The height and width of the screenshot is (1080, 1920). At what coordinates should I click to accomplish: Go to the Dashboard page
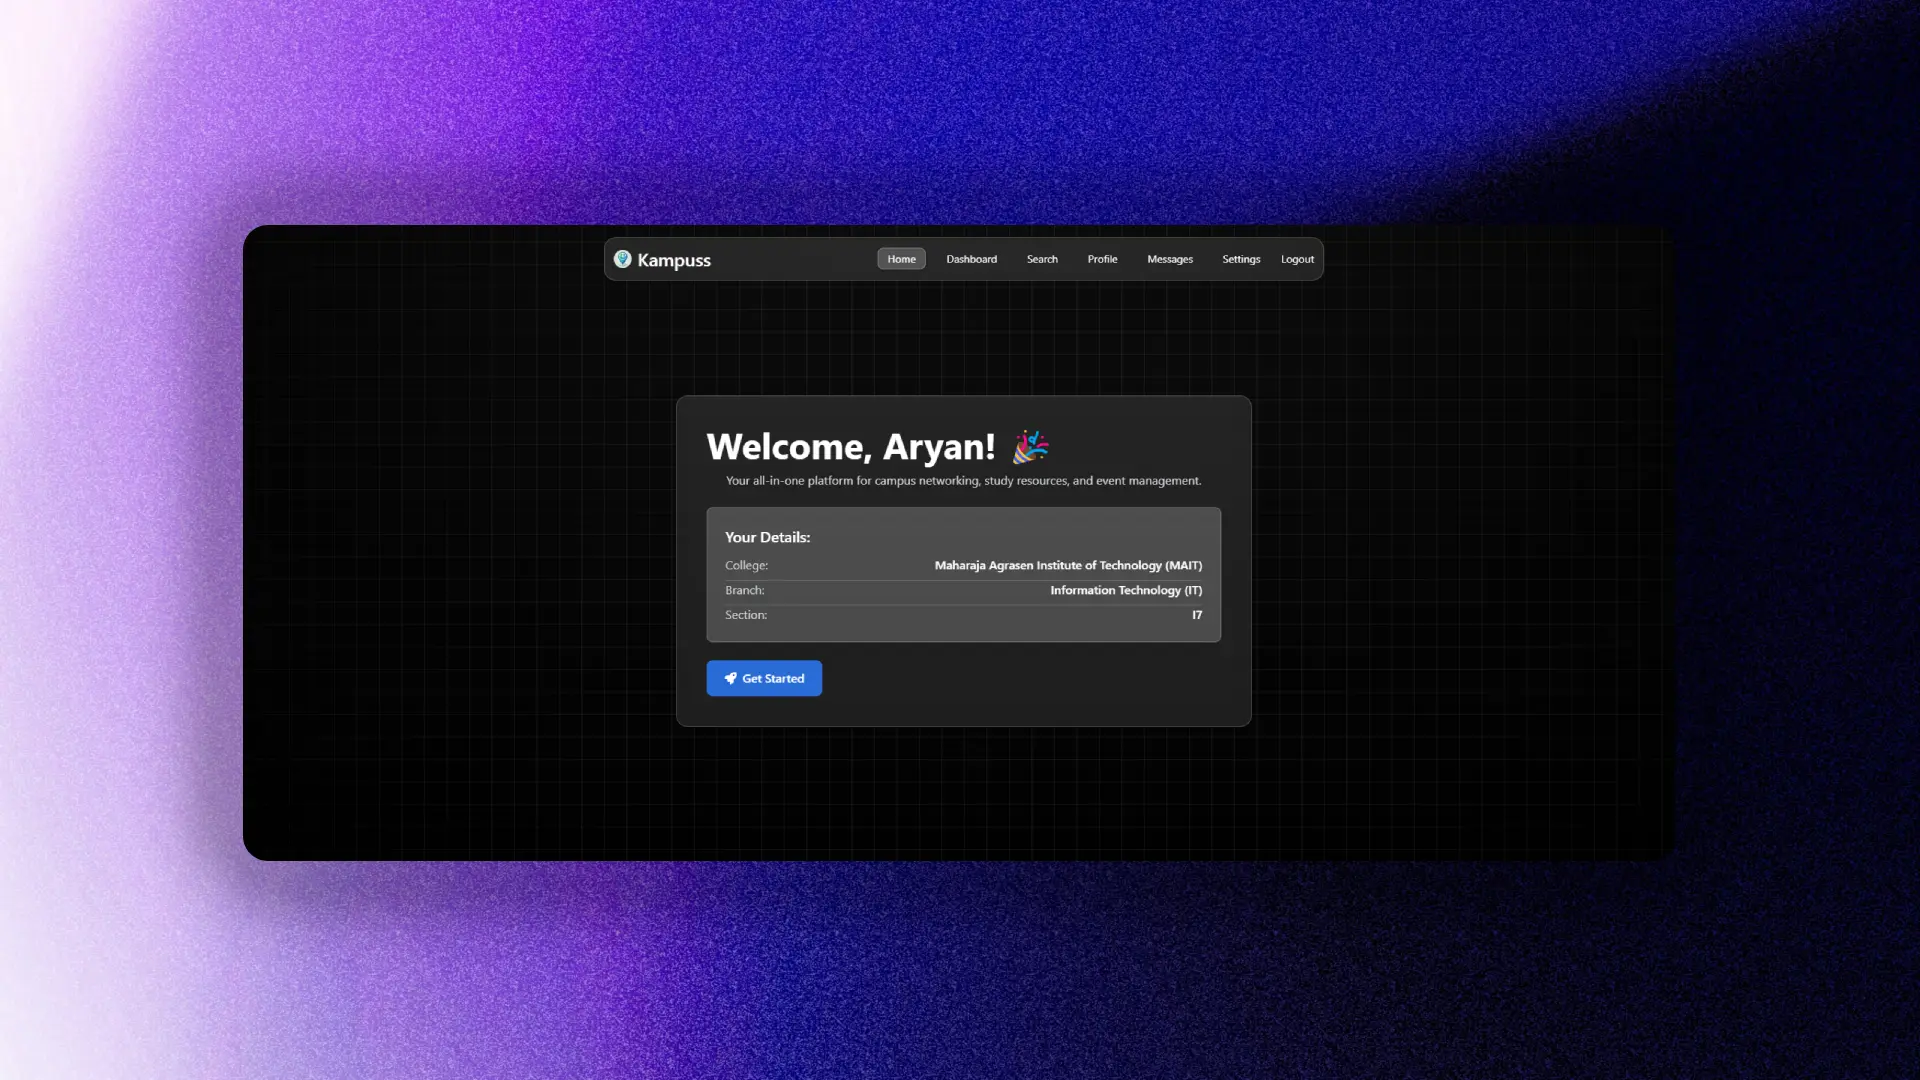point(971,259)
